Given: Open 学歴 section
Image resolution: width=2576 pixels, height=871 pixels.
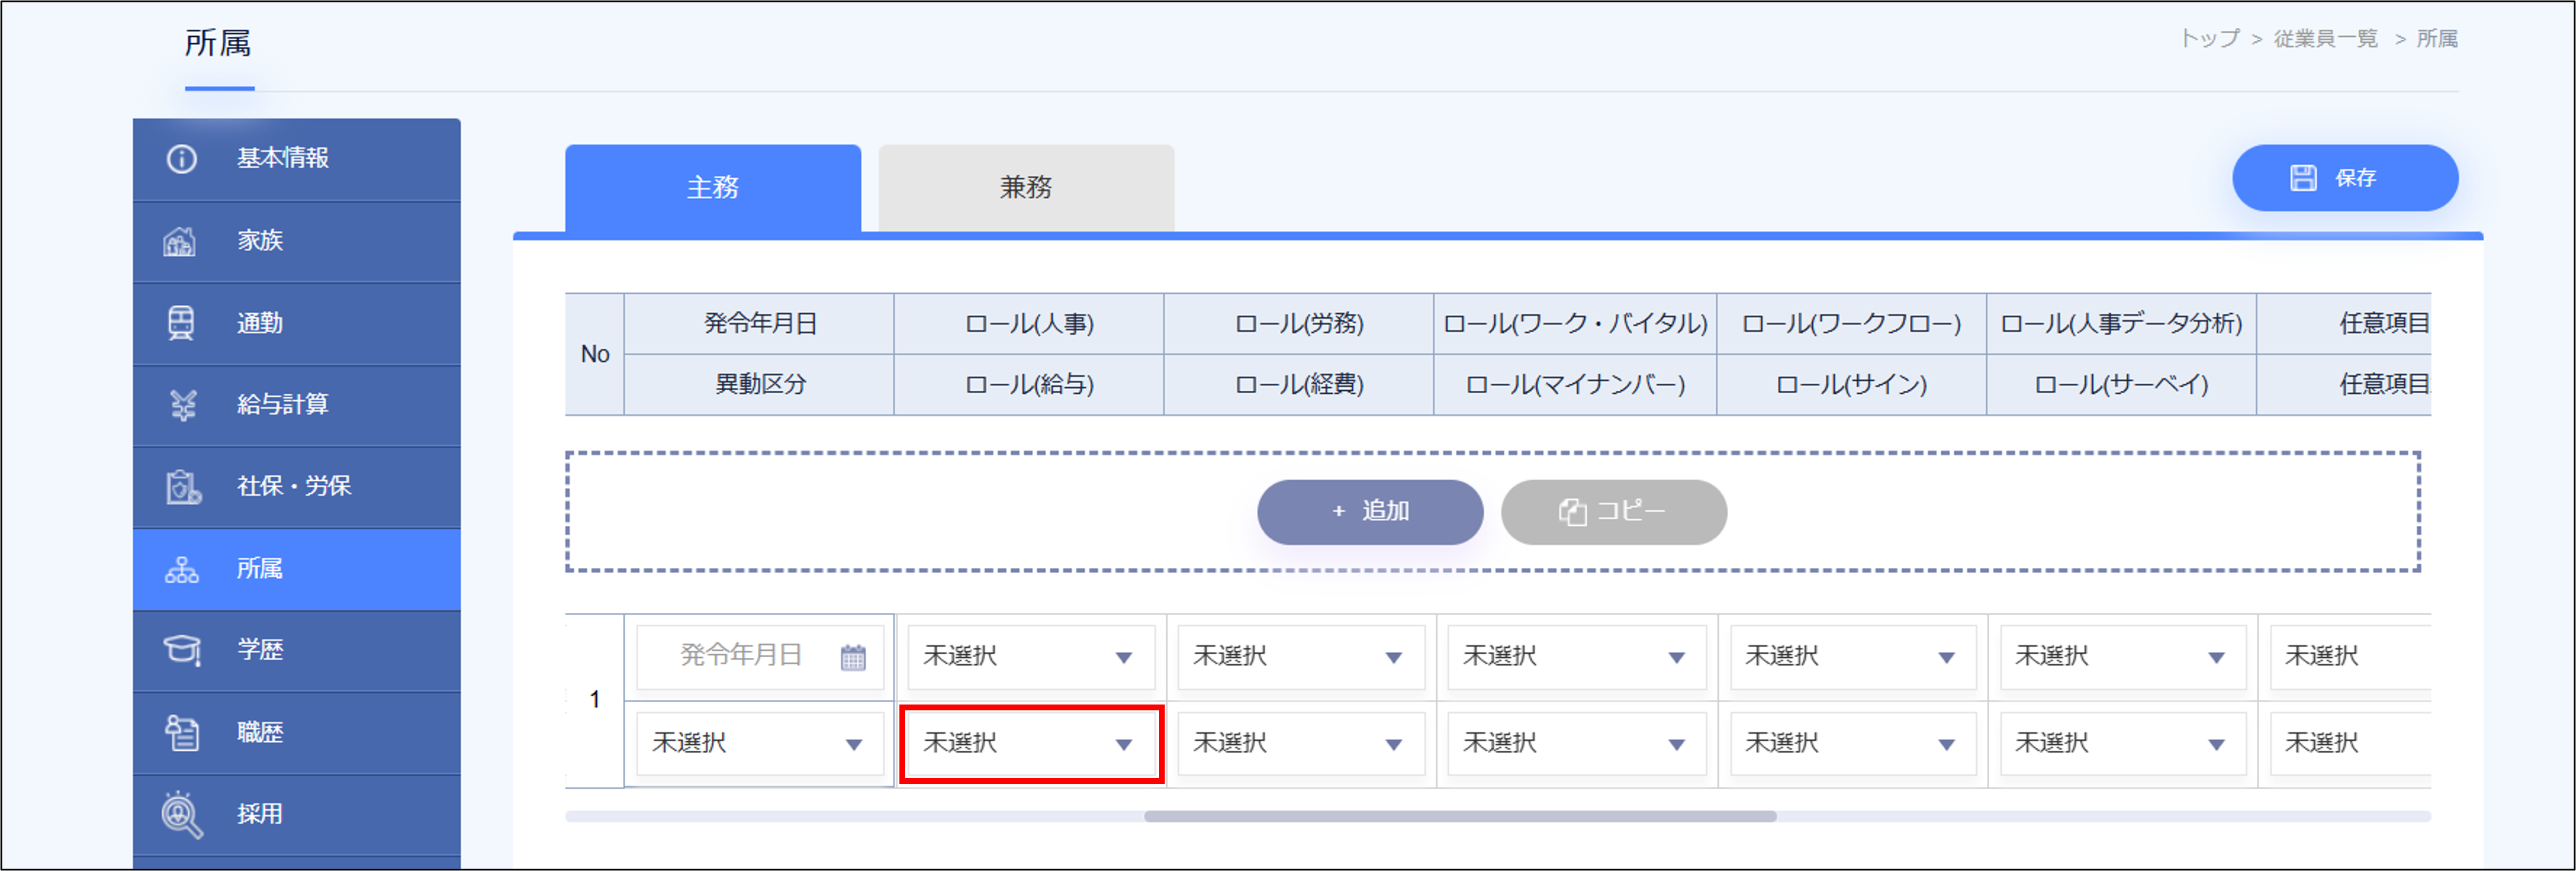Looking at the screenshot, I should 297,651.
